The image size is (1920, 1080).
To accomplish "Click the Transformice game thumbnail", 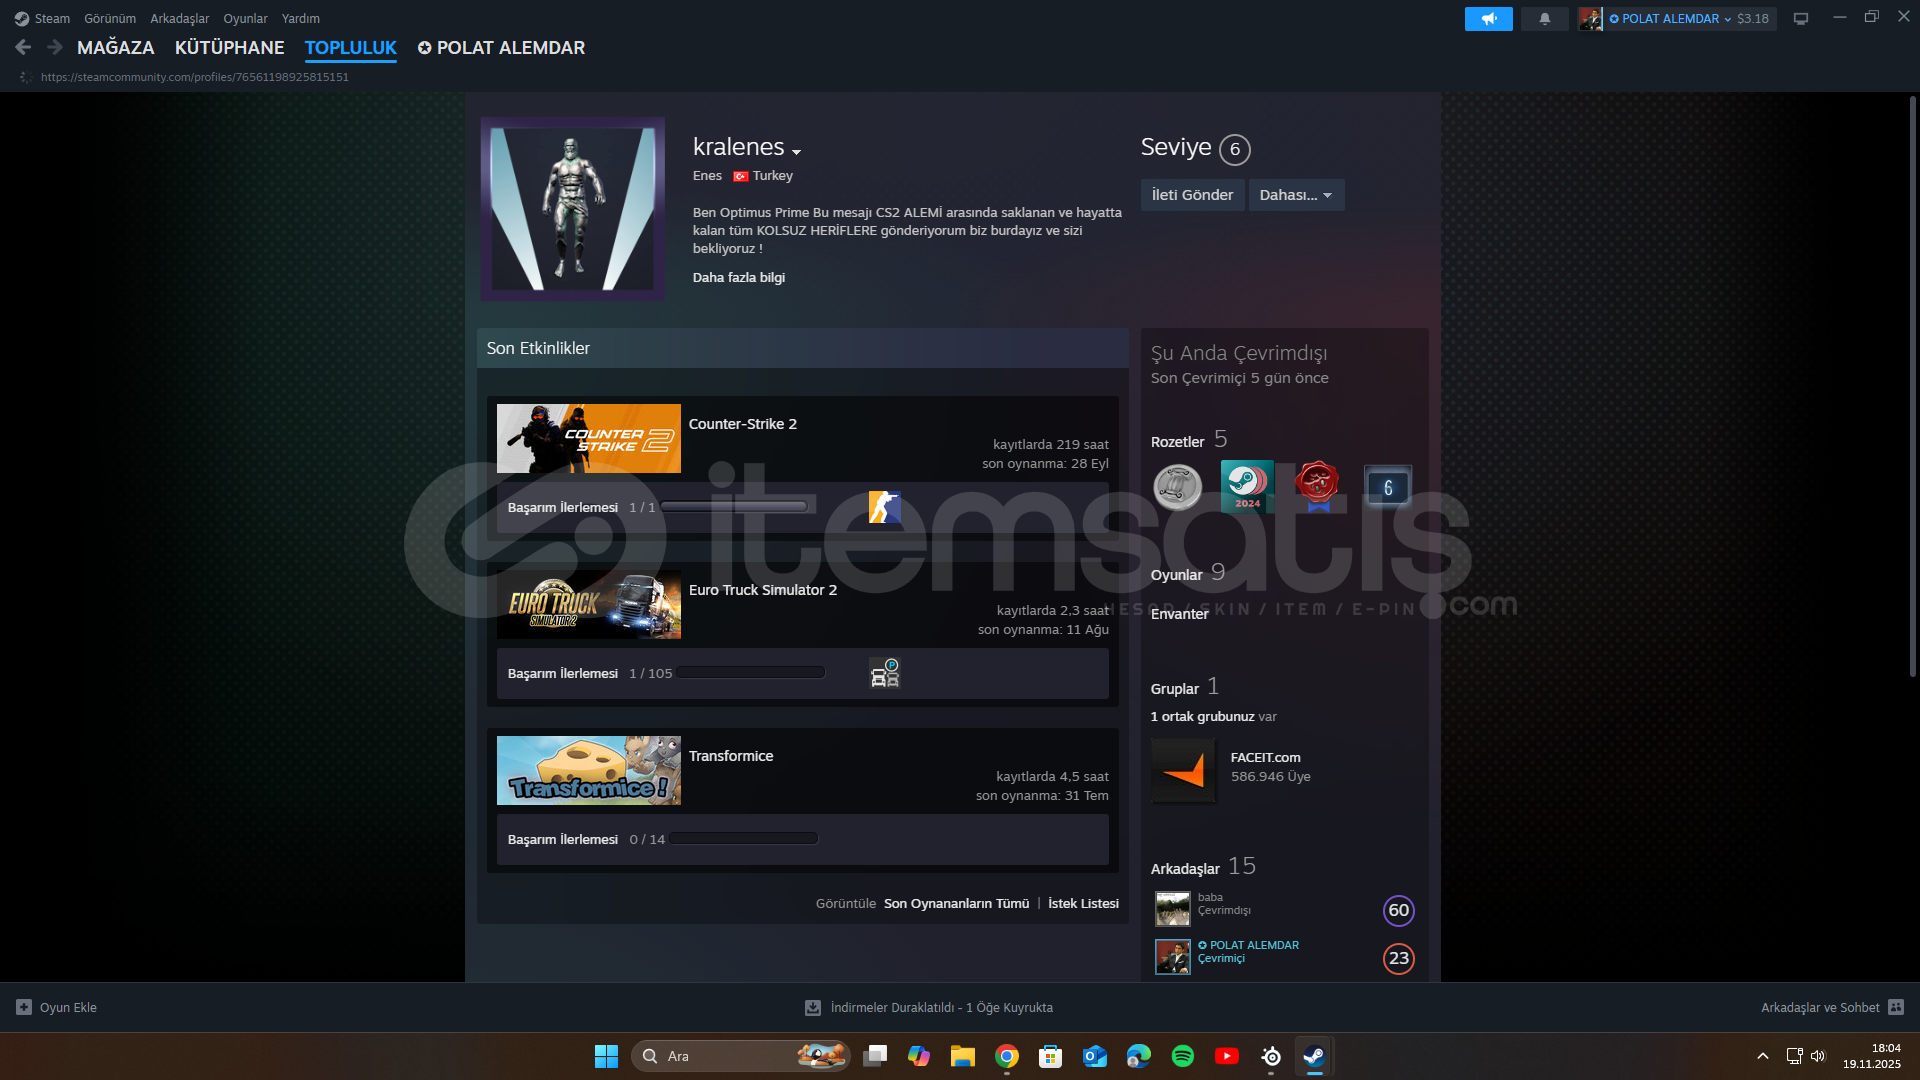I will tap(588, 771).
